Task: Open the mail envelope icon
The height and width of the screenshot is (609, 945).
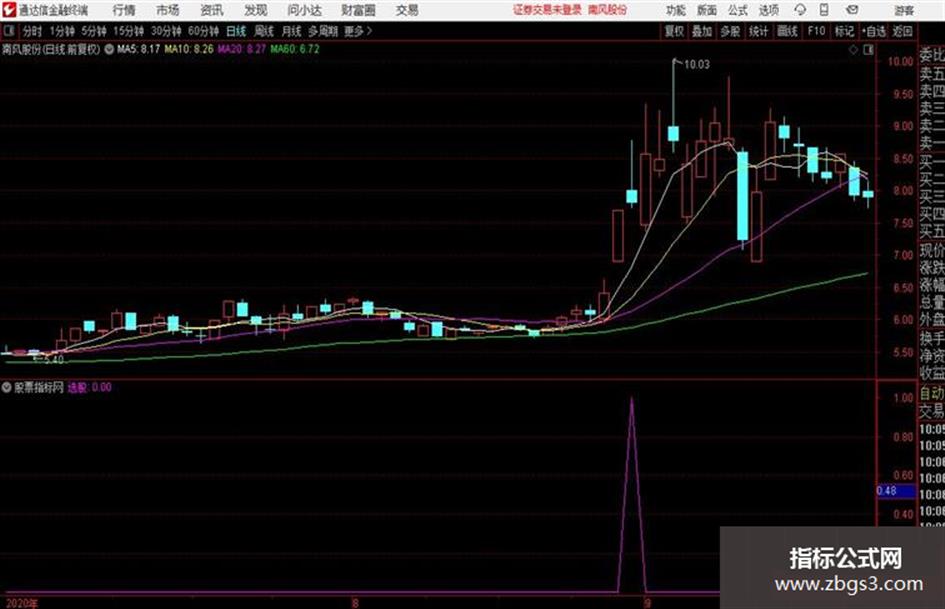Action: [852, 10]
